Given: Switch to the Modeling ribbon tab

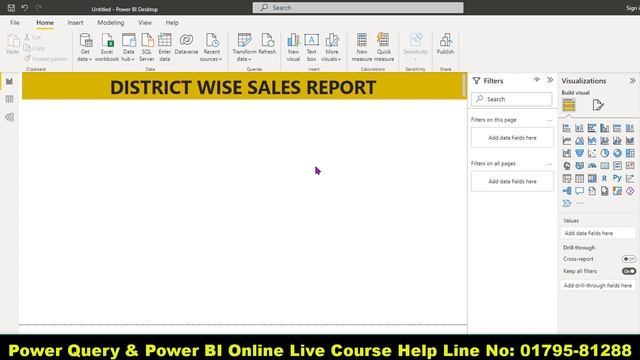Looking at the screenshot, I should (x=111, y=23).
